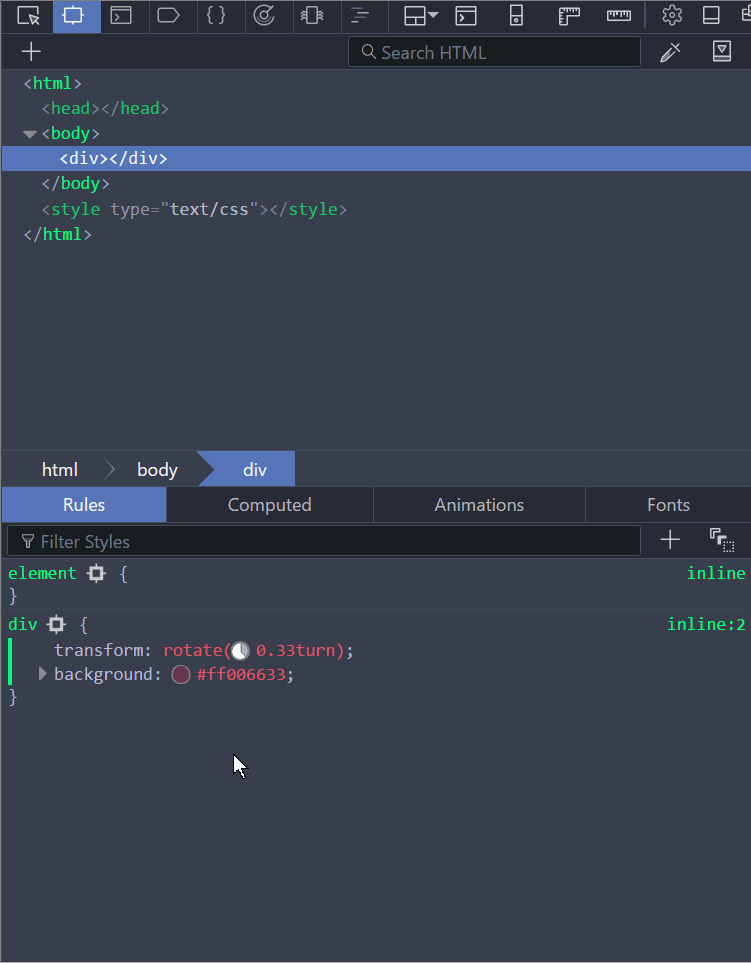Open the inline source link of the element rule
751x963 pixels.
pos(716,573)
